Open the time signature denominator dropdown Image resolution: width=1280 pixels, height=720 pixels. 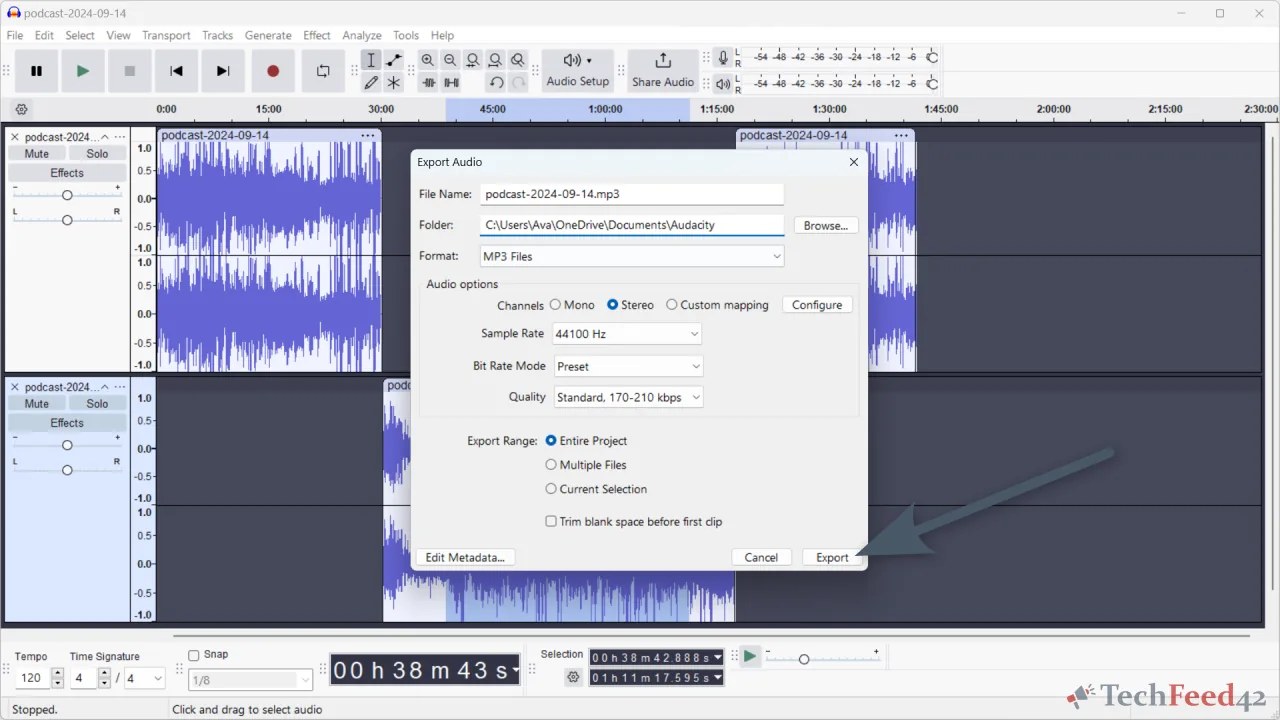[145, 678]
